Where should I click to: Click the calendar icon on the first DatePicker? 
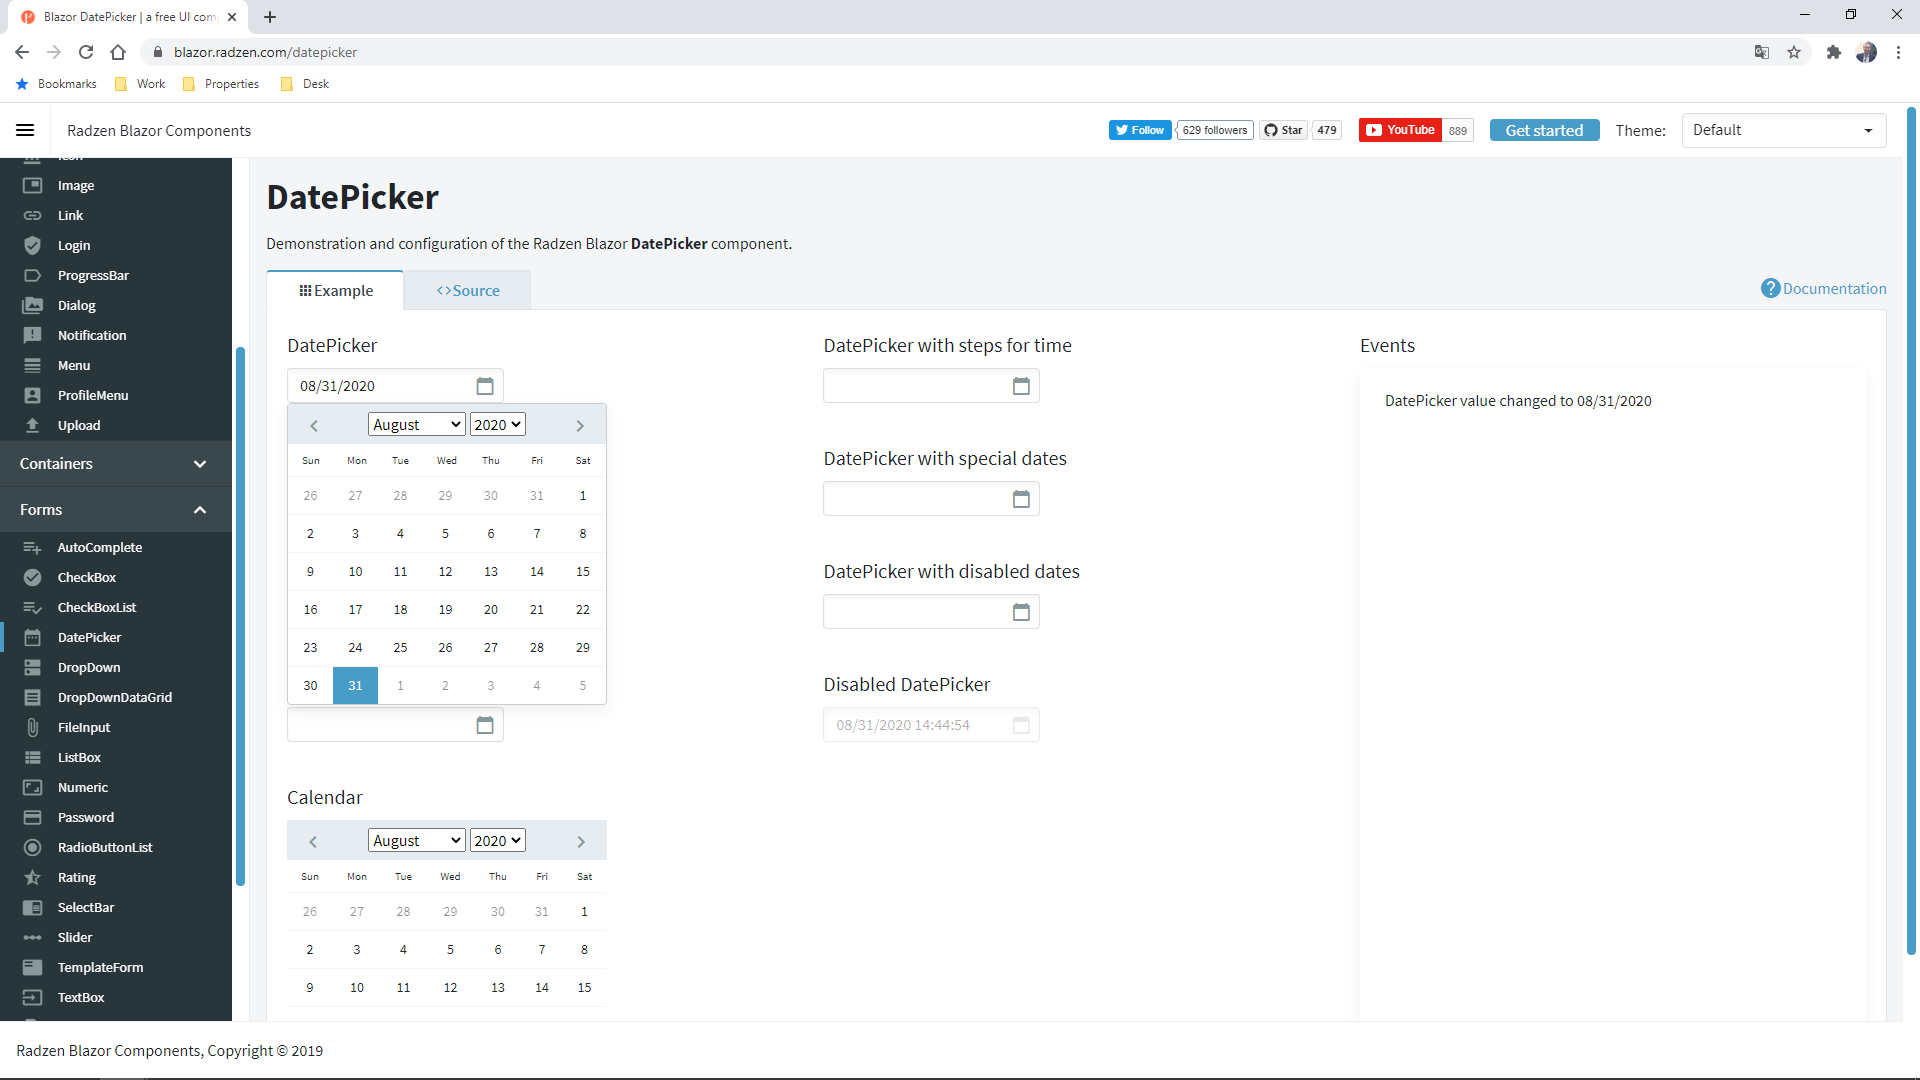coord(485,385)
